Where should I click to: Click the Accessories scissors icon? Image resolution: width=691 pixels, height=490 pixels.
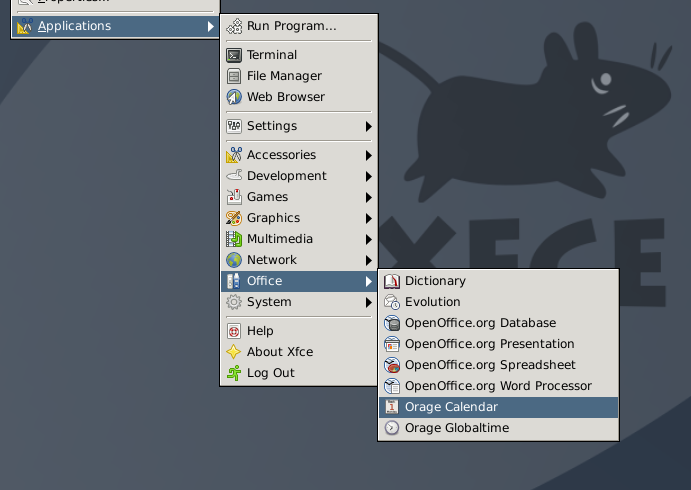pos(234,155)
